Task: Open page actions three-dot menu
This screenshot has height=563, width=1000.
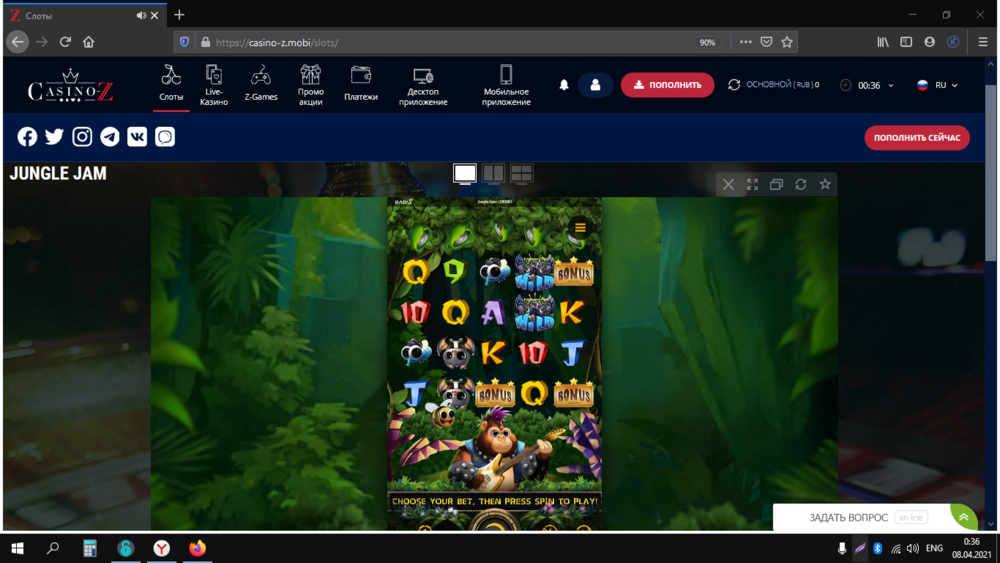Action: [746, 42]
